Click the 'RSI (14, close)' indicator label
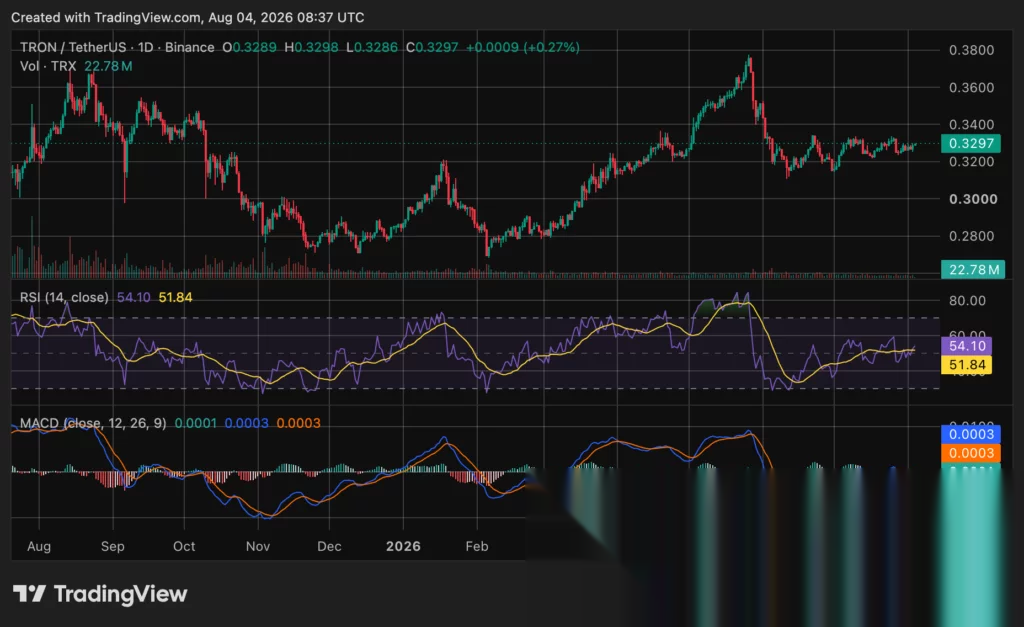 click(x=64, y=297)
